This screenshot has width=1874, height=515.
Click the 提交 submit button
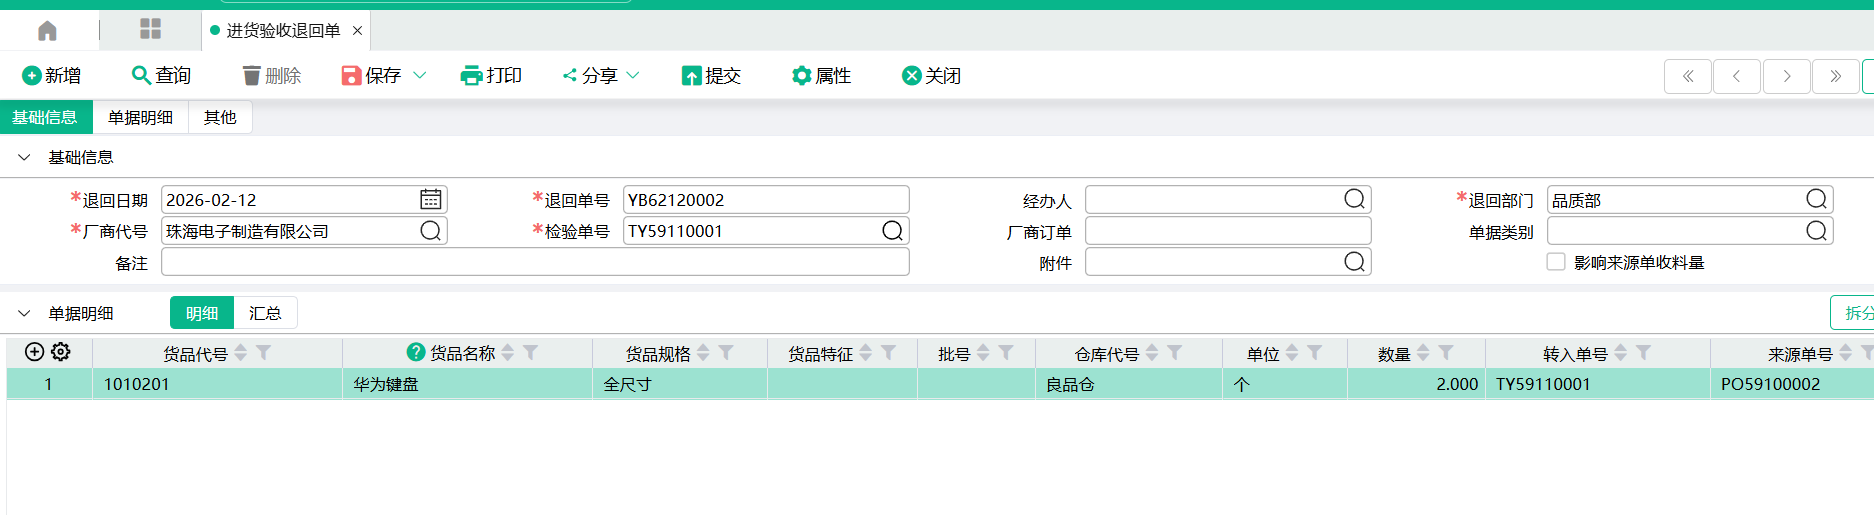pyautogui.click(x=711, y=76)
